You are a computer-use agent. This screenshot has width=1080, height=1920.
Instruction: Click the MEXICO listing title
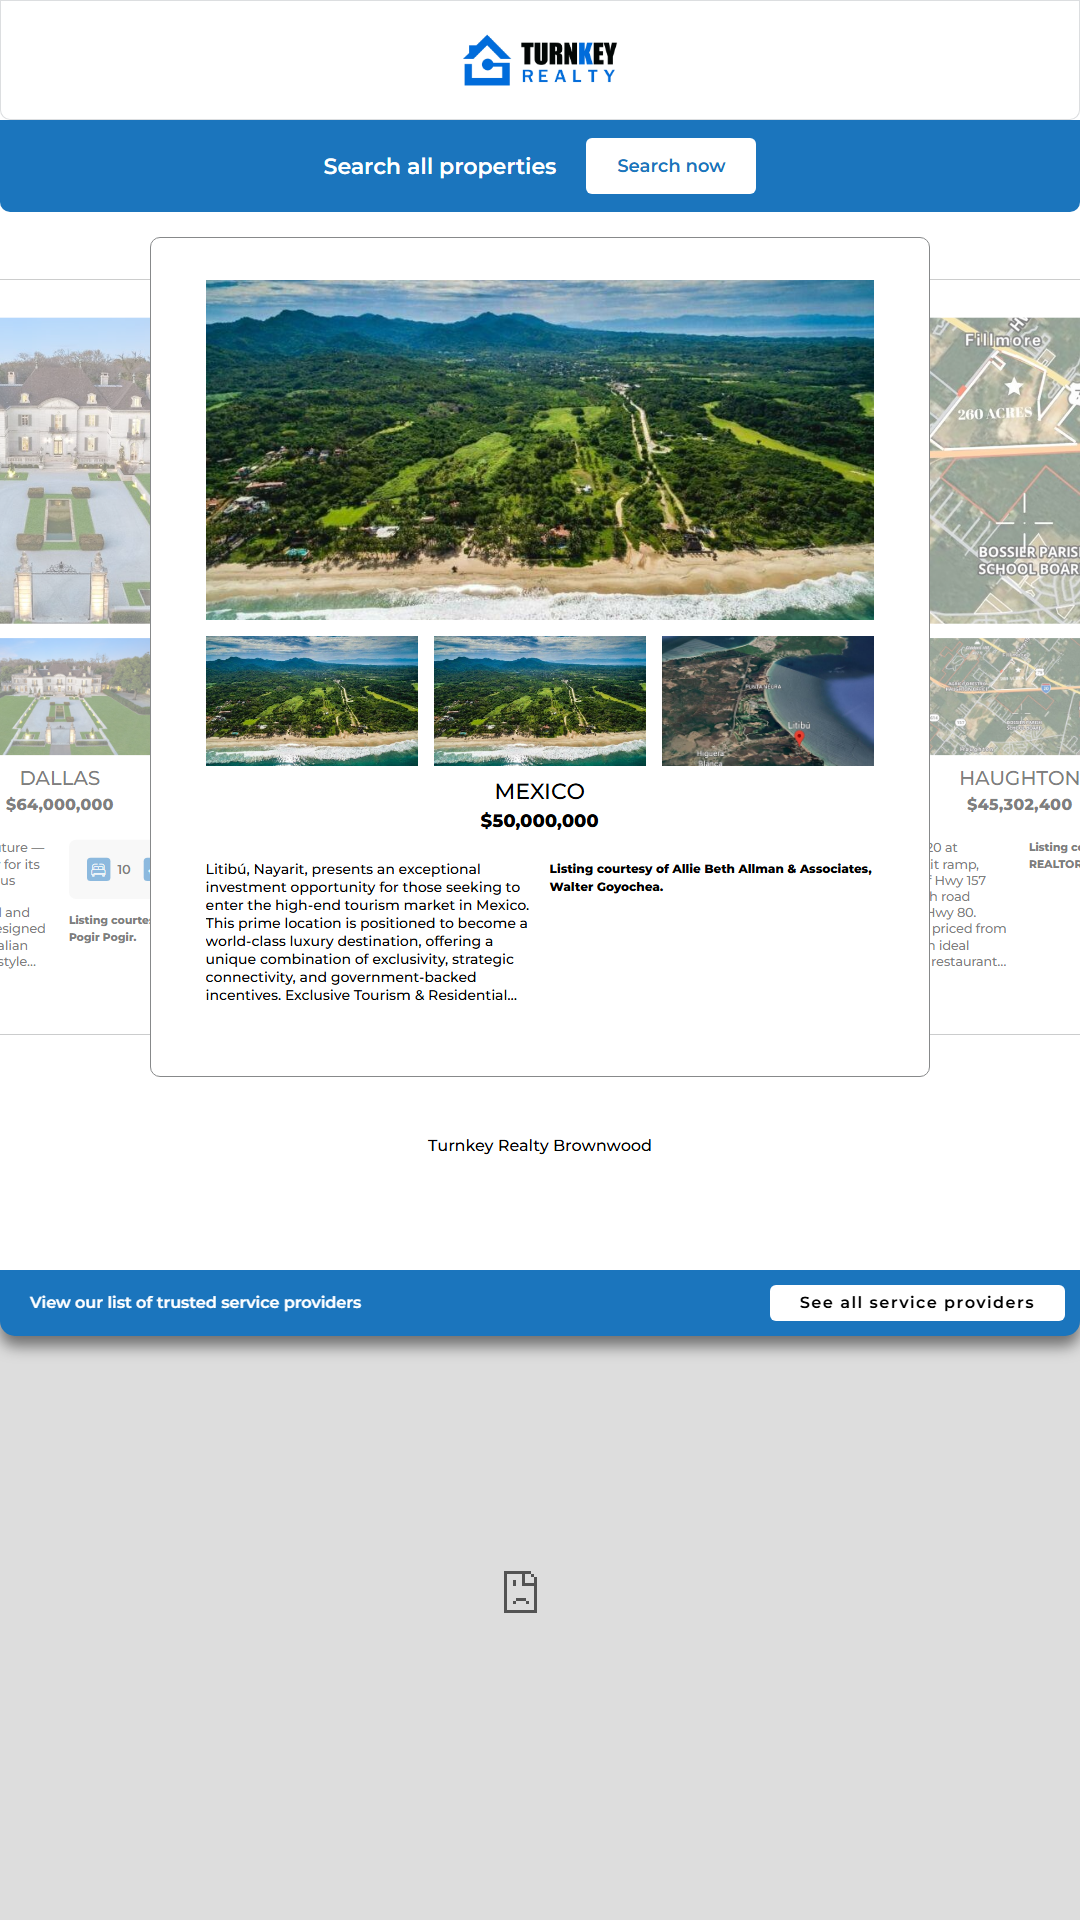coord(540,791)
